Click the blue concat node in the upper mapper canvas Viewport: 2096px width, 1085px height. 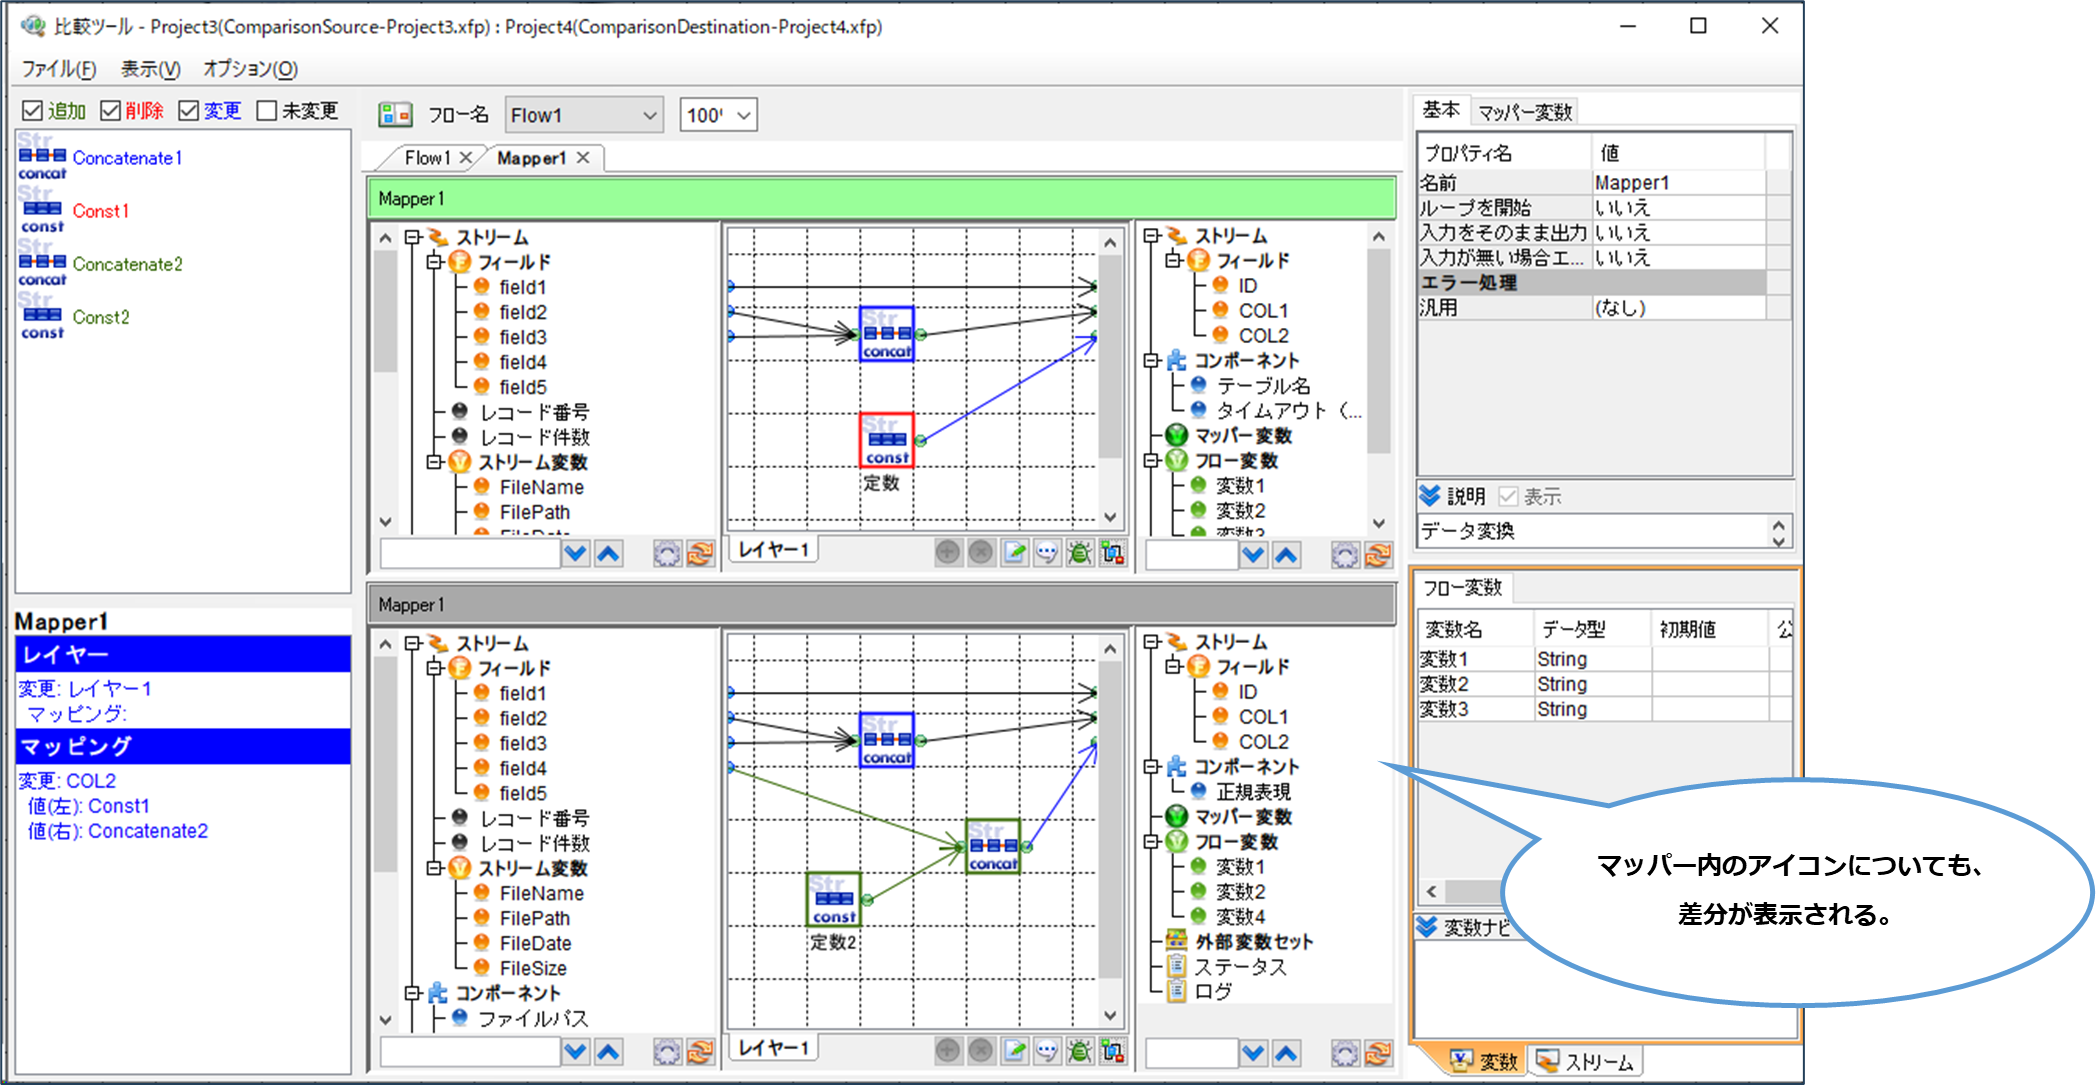tap(886, 334)
